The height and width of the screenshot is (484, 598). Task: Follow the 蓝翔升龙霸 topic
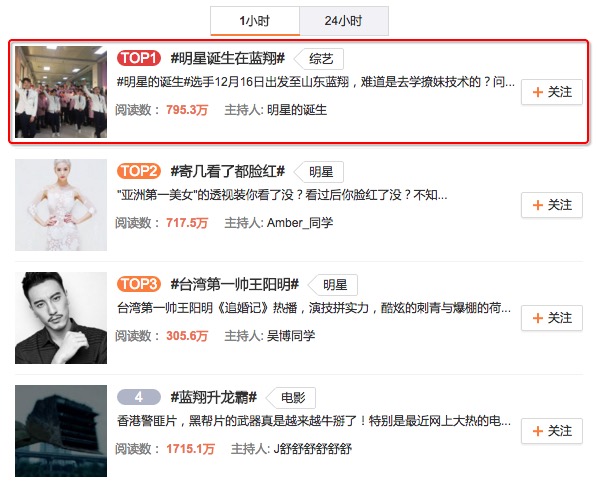click(x=551, y=431)
